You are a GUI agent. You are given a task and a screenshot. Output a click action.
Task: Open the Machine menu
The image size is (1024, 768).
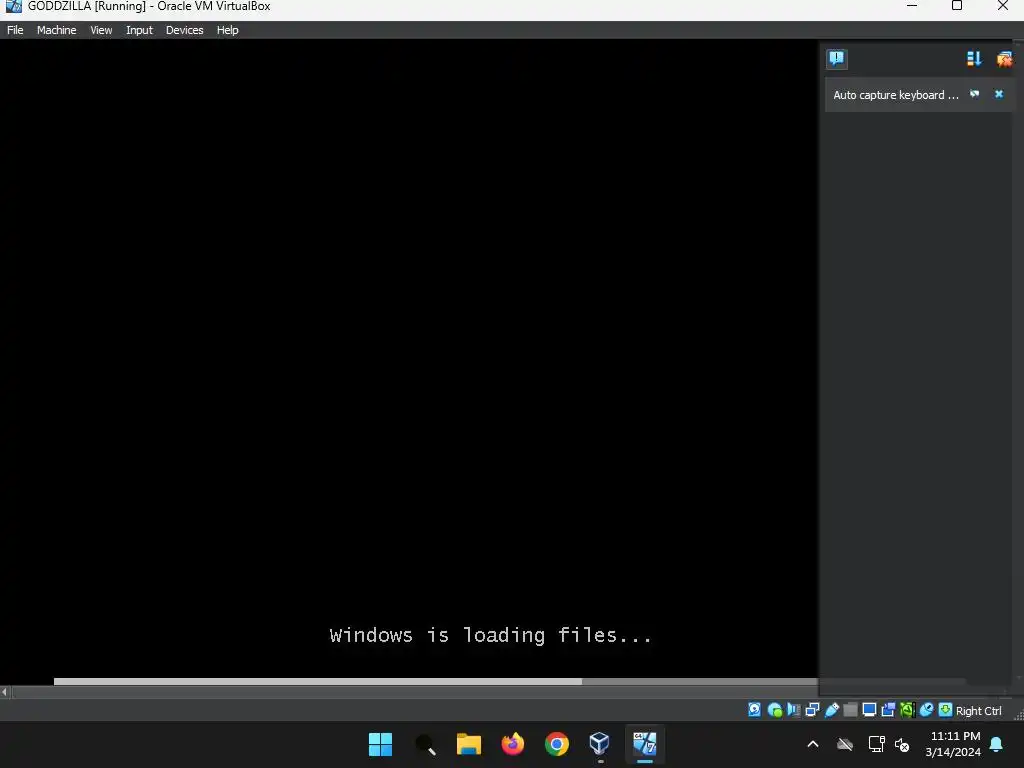pyautogui.click(x=56, y=30)
